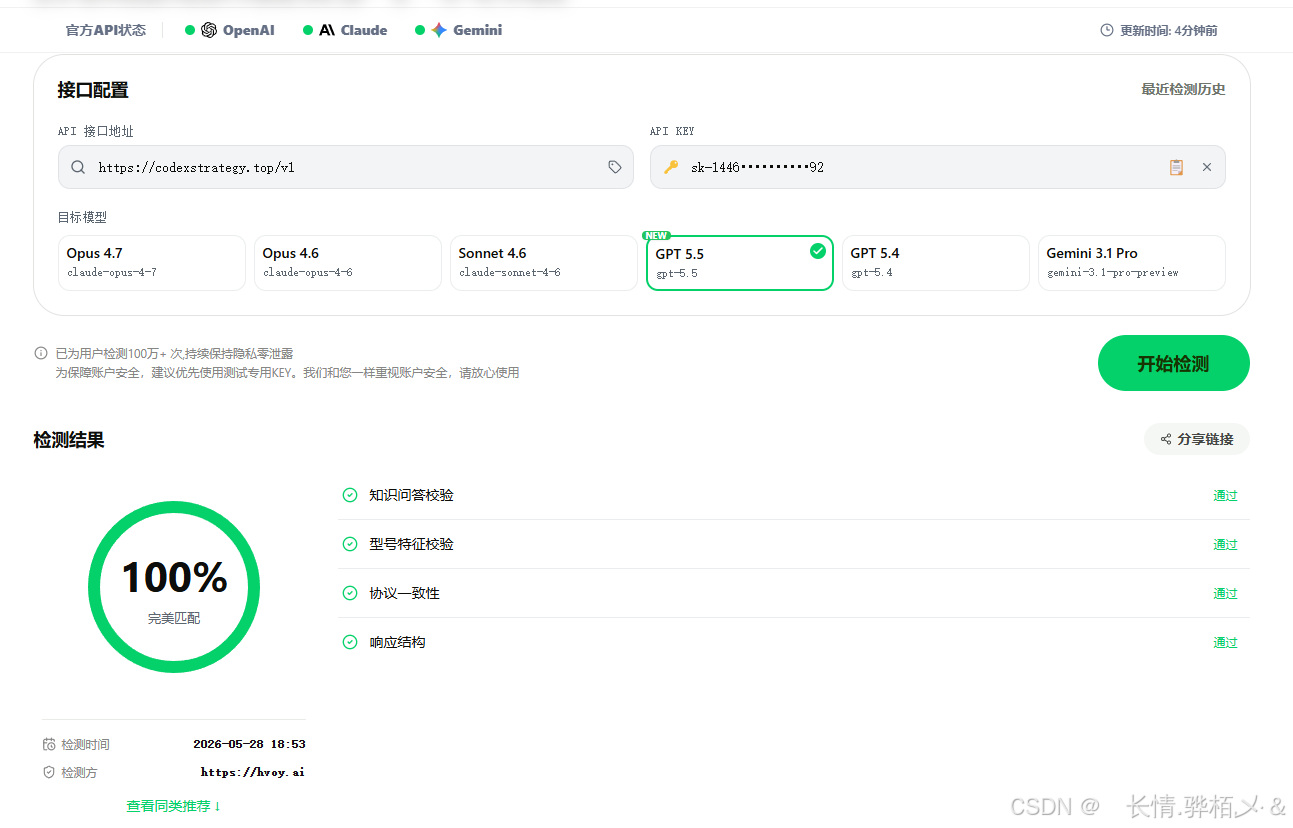Click the check icon beside 响应结构
Viewport: 1293px width, 828px height.
350,642
